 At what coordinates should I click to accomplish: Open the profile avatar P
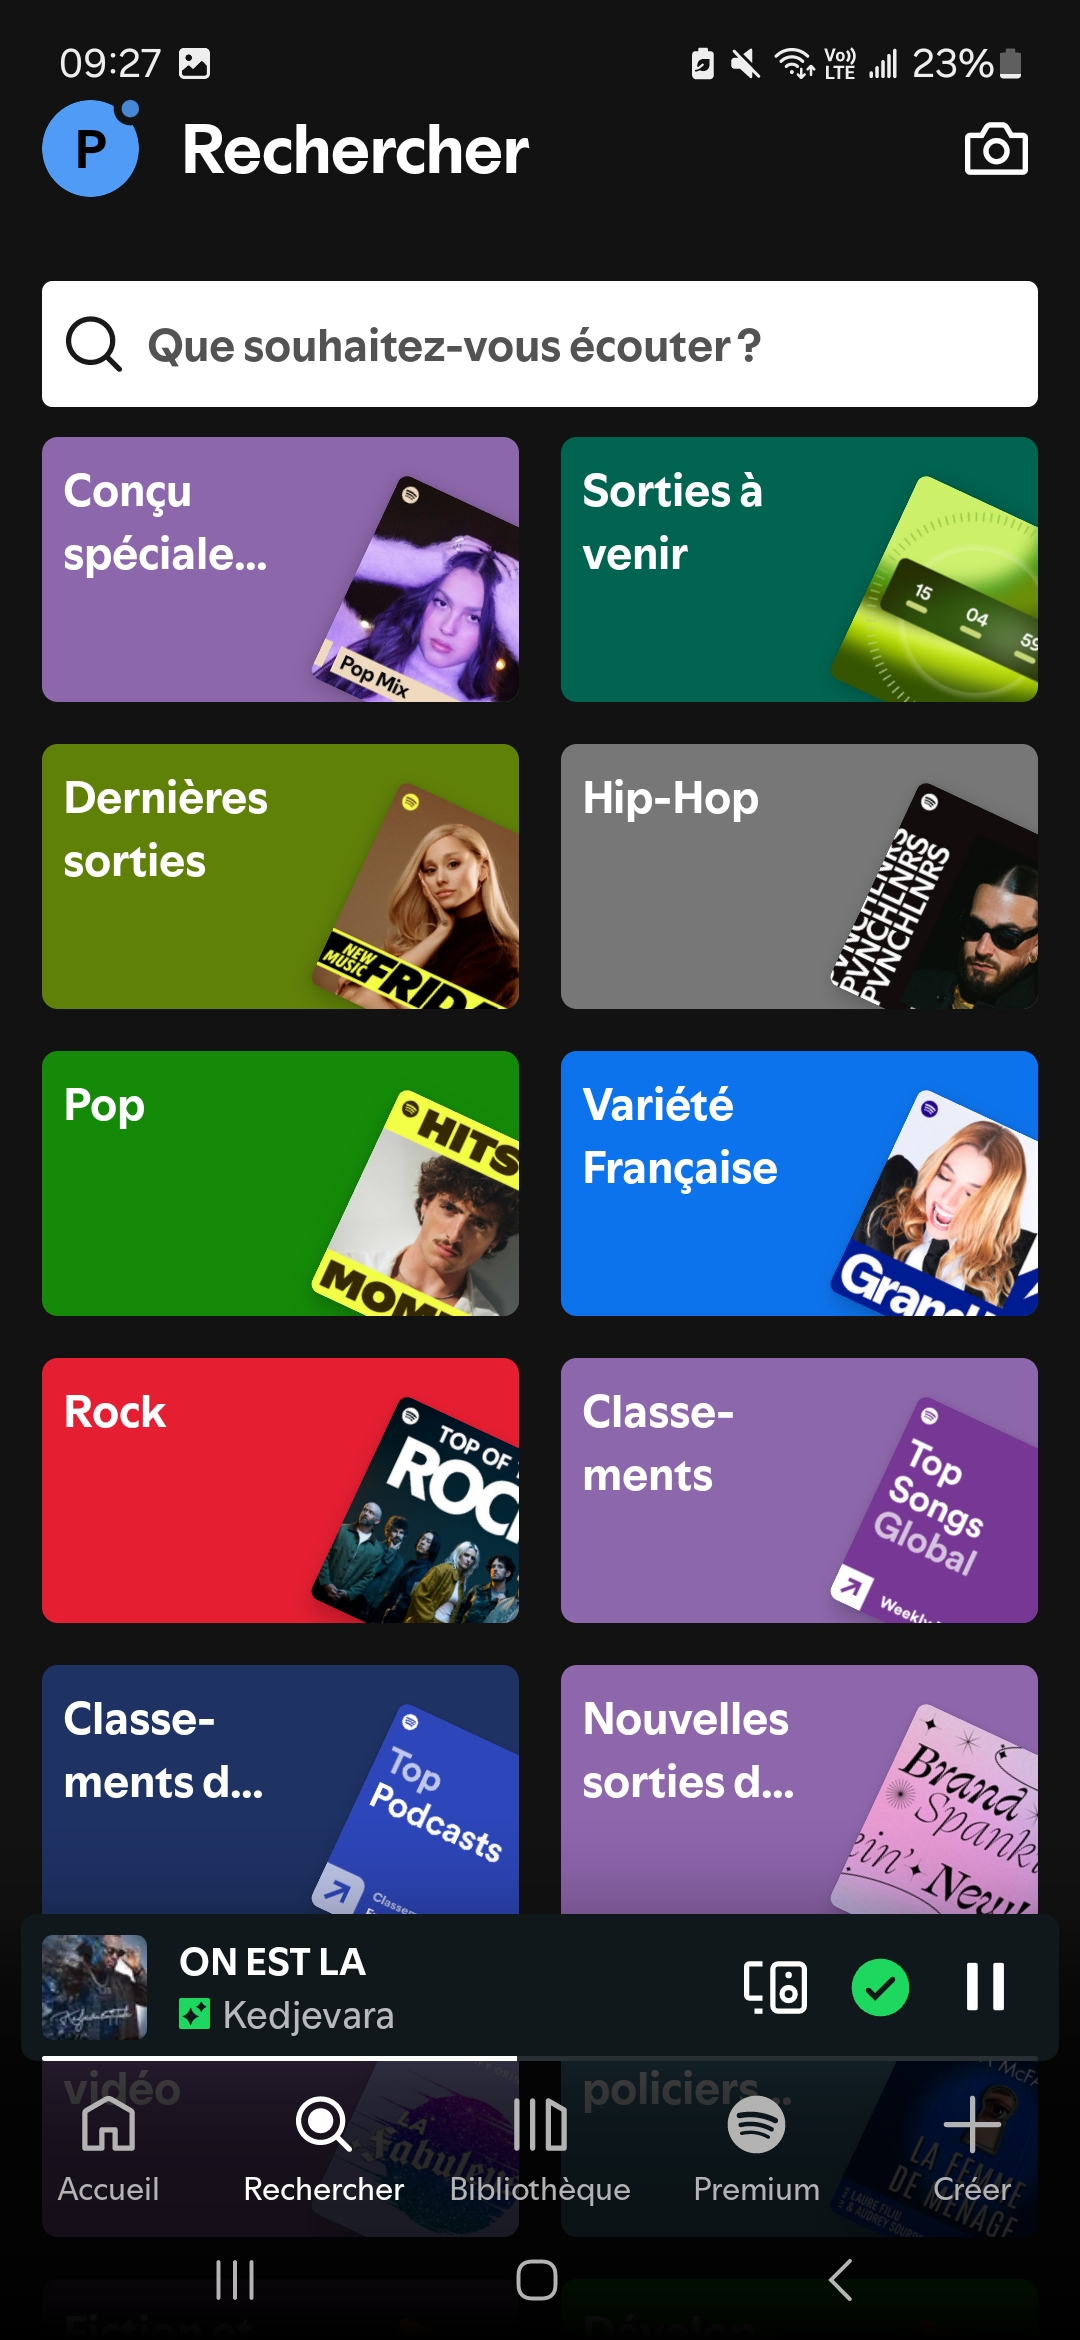(90, 149)
